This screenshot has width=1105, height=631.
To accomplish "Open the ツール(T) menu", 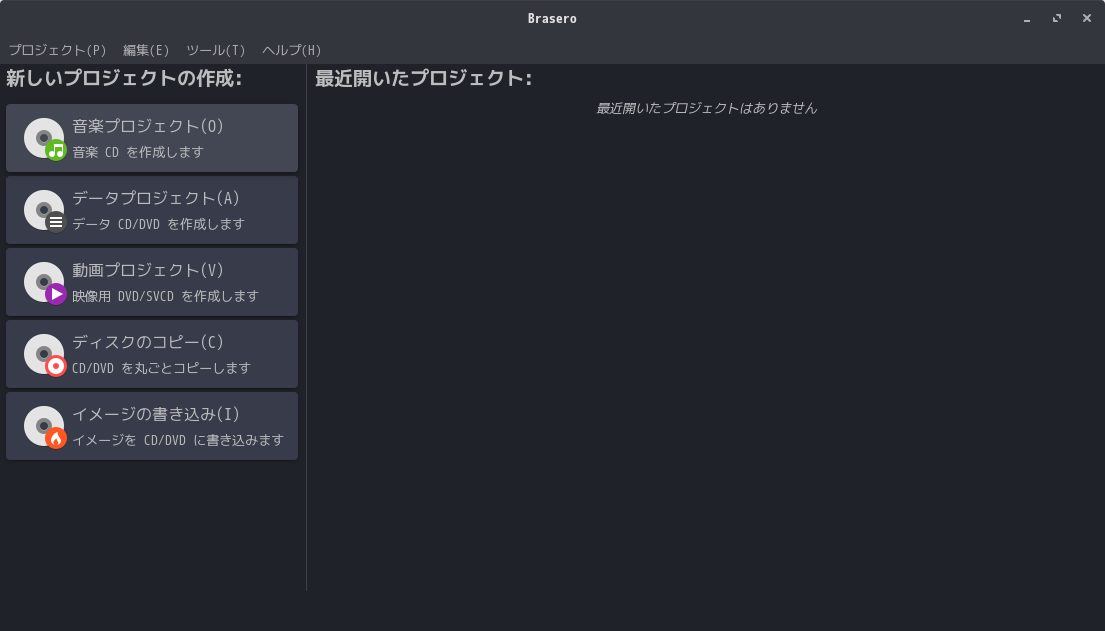I will [216, 50].
